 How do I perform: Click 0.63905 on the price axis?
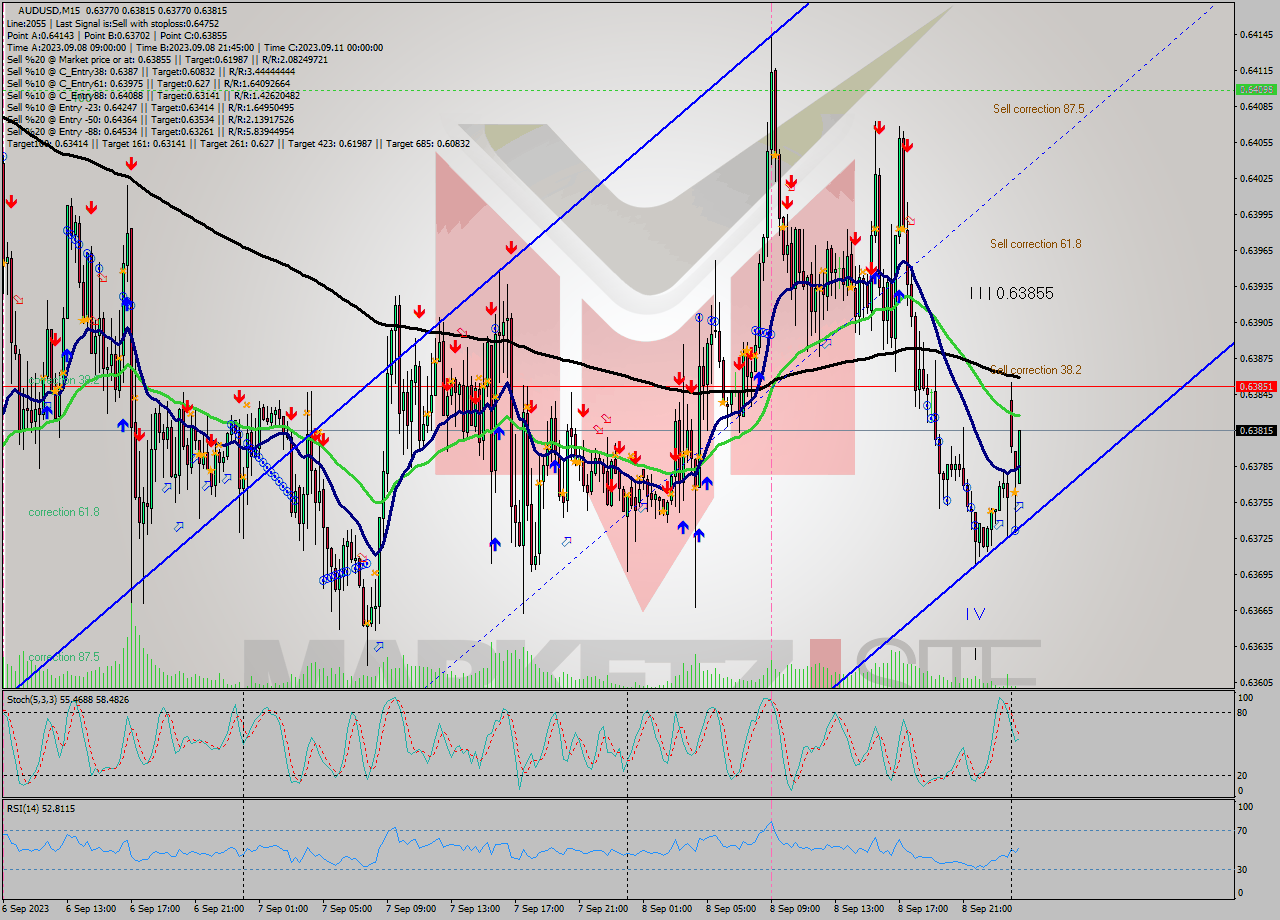pyautogui.click(x=1257, y=322)
